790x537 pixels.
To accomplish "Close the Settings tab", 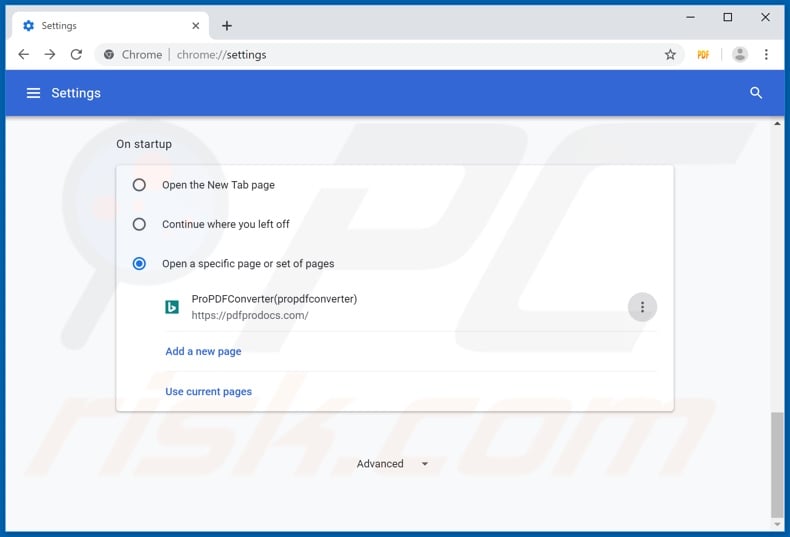I will (195, 26).
